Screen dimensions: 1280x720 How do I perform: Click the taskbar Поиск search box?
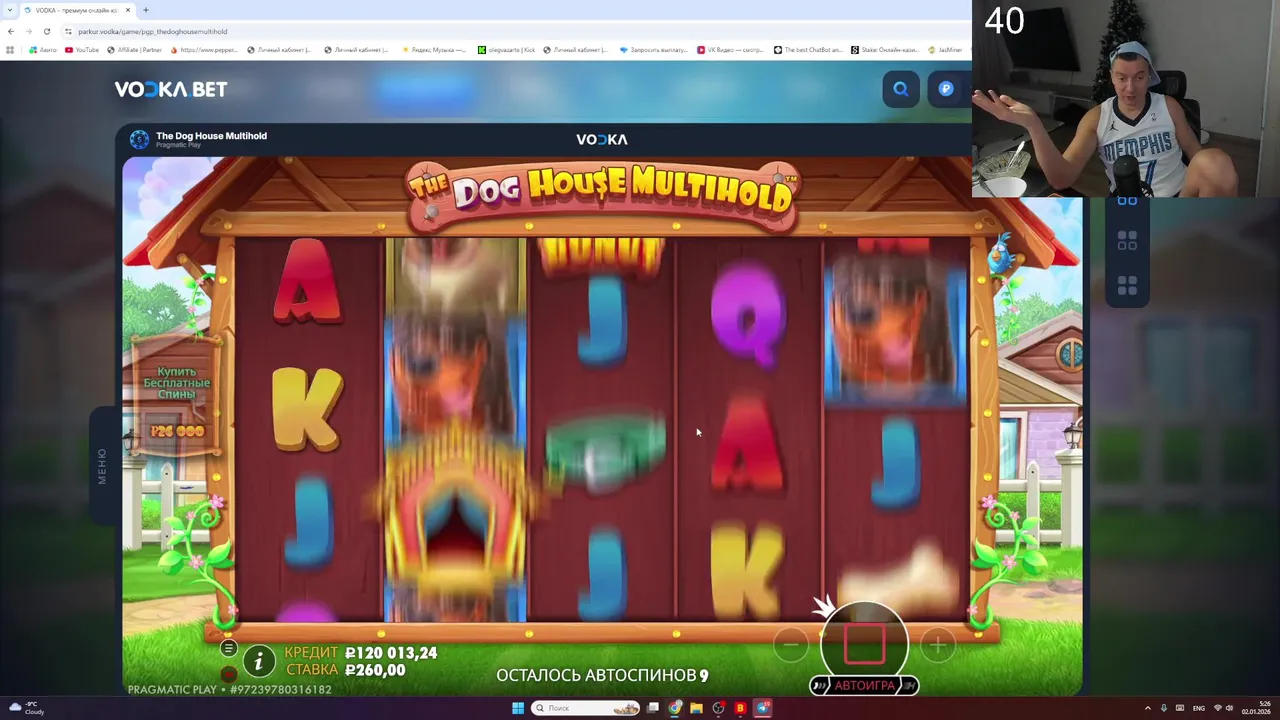coord(586,708)
